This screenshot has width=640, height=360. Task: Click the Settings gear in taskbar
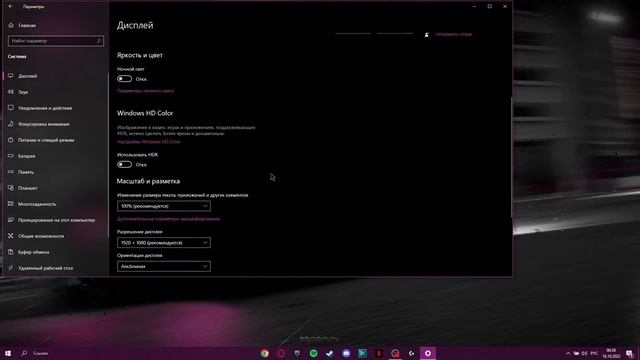(428, 353)
